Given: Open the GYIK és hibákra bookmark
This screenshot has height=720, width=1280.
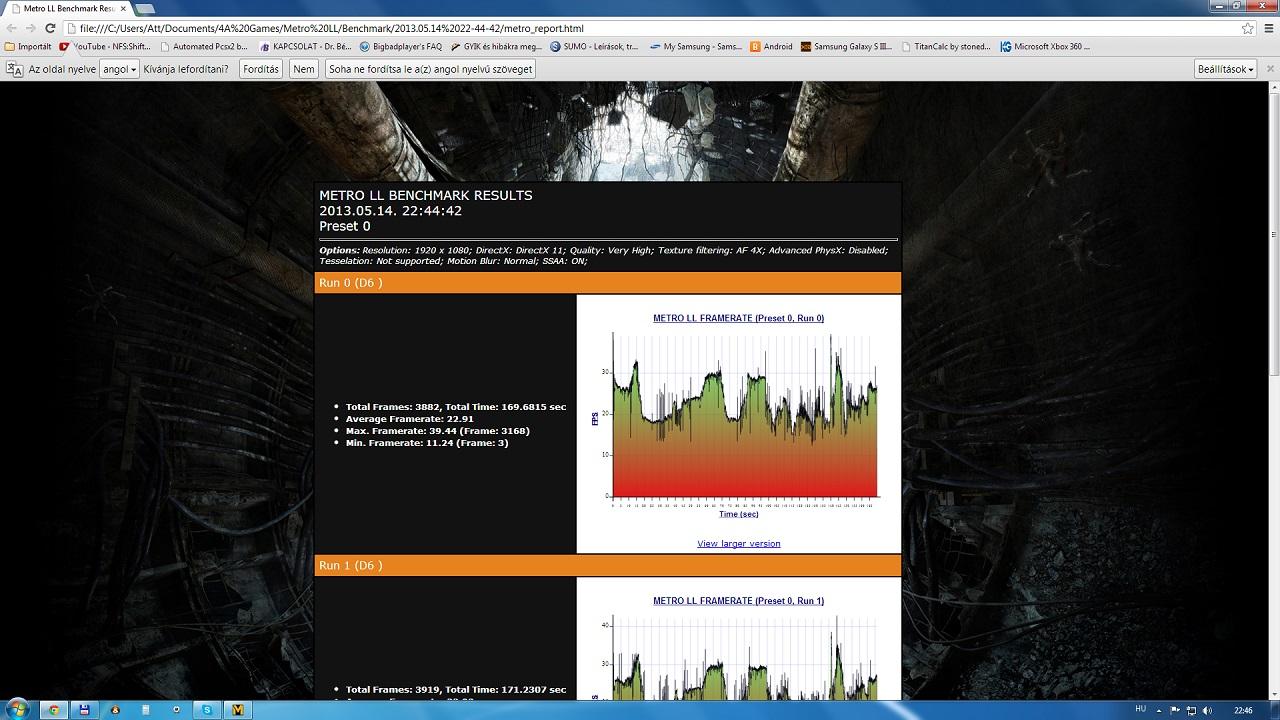Looking at the screenshot, I should (x=496, y=46).
